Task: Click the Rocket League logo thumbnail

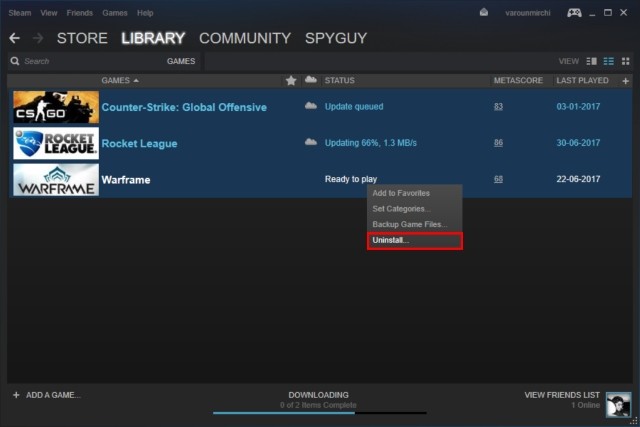Action: pos(56,143)
